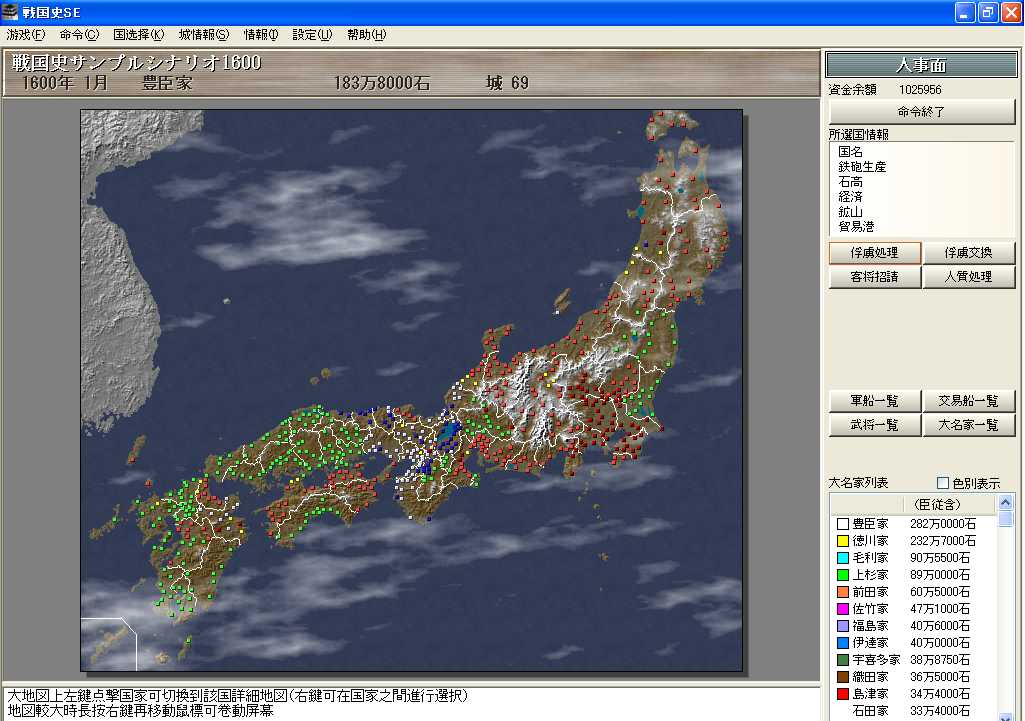1025x721 pixels.
Task: Click the blue 伊達家 color swatch
Action: [x=843, y=643]
